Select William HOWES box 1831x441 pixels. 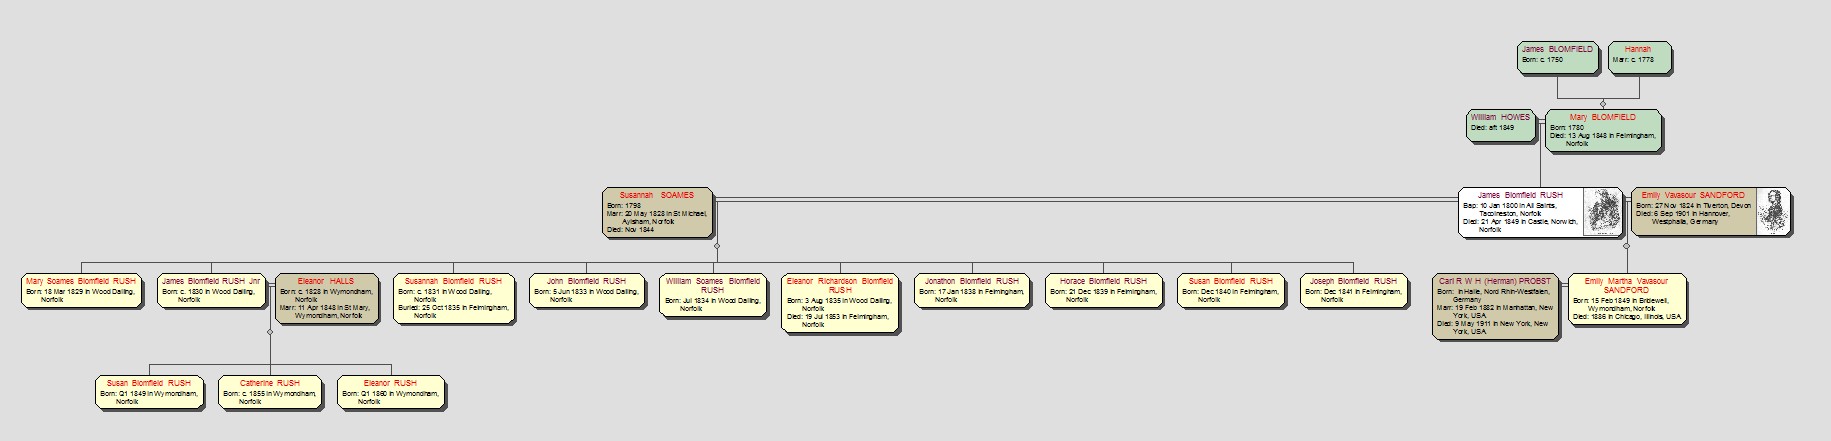1500,125
